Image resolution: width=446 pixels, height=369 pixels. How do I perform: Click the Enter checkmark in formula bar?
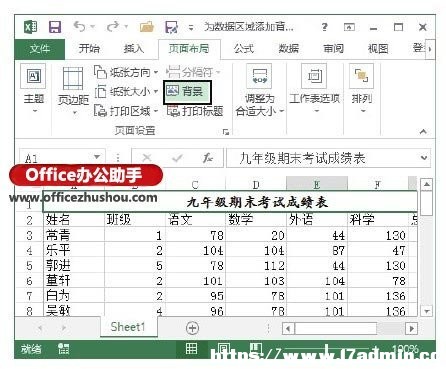click(x=177, y=157)
